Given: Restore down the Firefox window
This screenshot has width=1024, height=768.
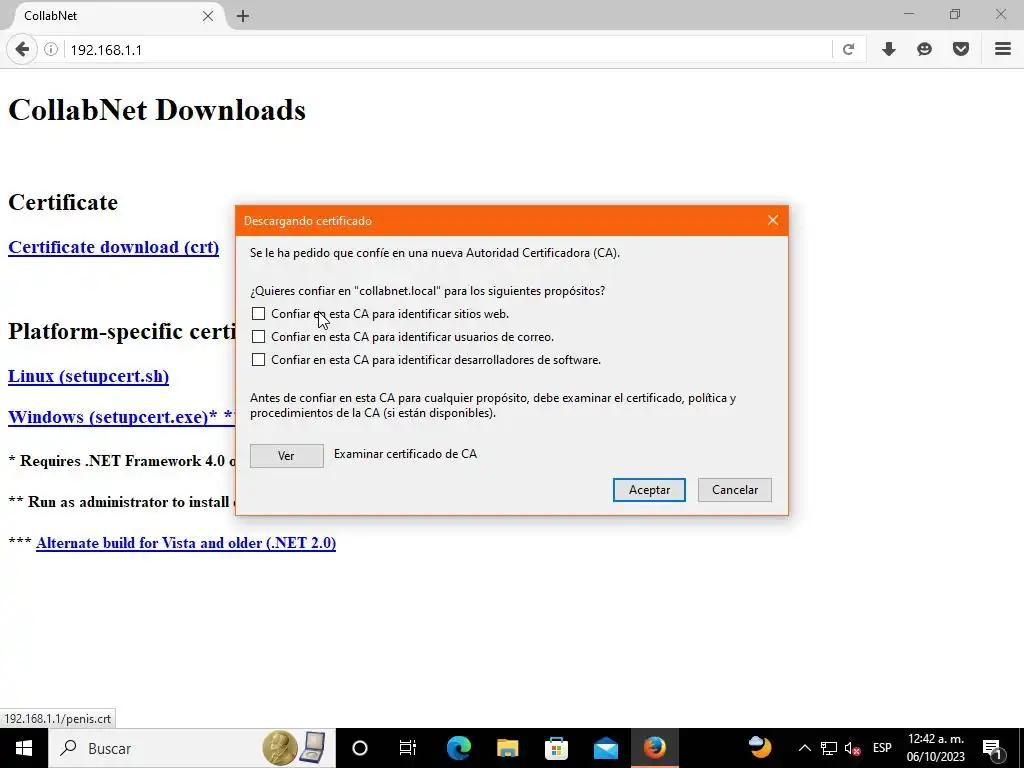Looking at the screenshot, I should point(955,14).
